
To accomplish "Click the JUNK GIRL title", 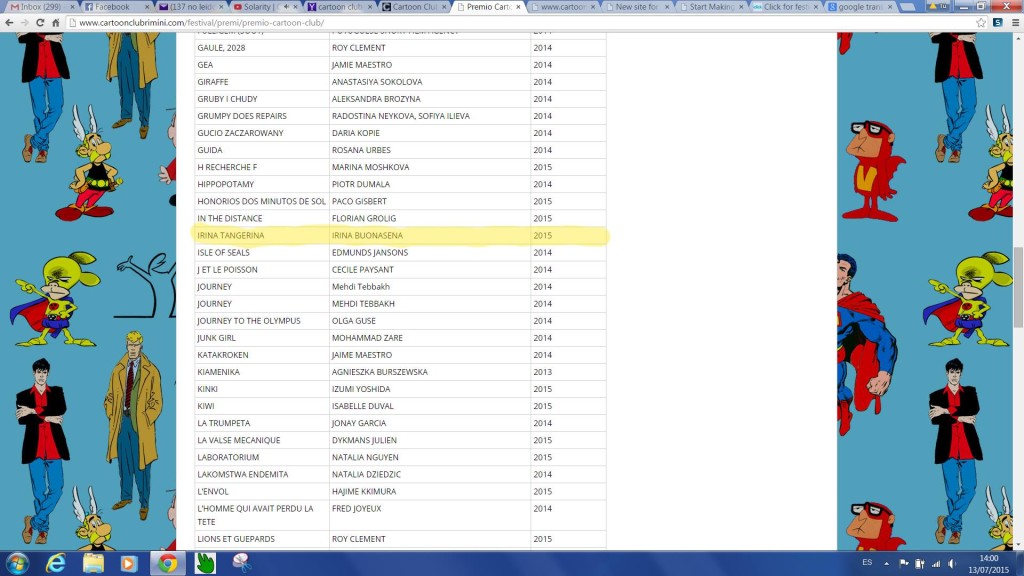I will pyautogui.click(x=216, y=338).
